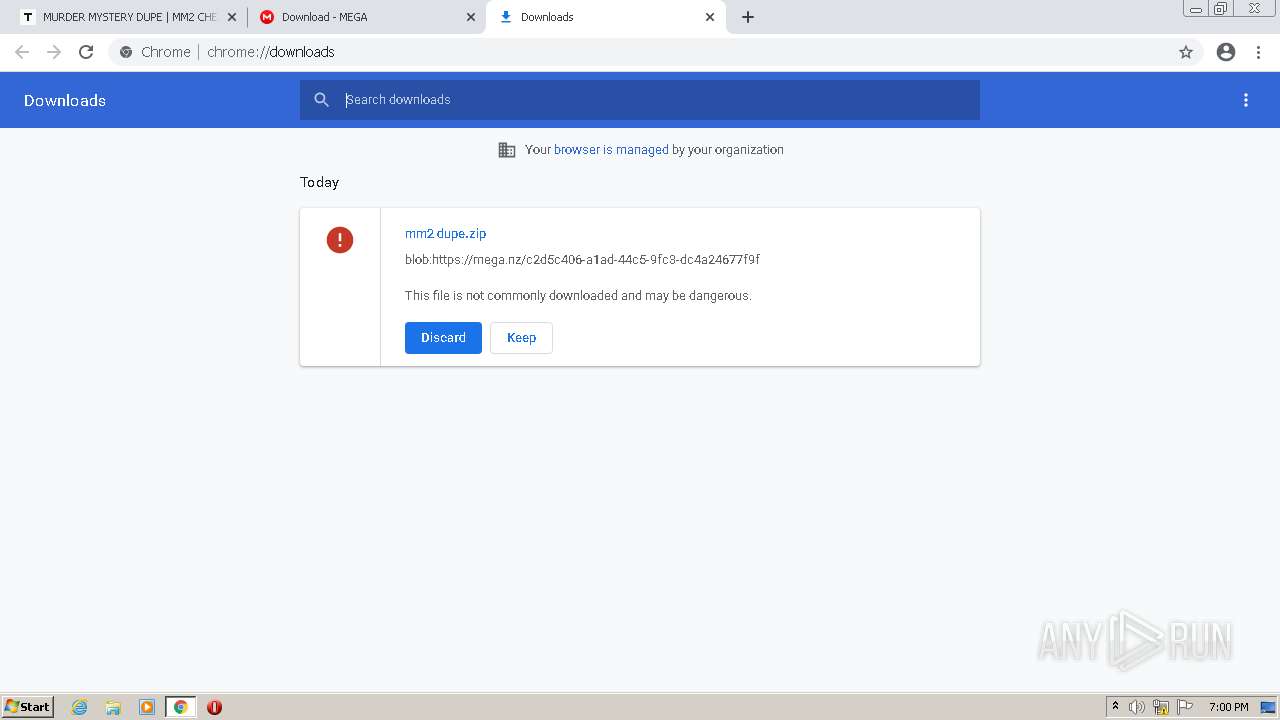
Task: Go forward with the forward arrow
Action: (54, 52)
